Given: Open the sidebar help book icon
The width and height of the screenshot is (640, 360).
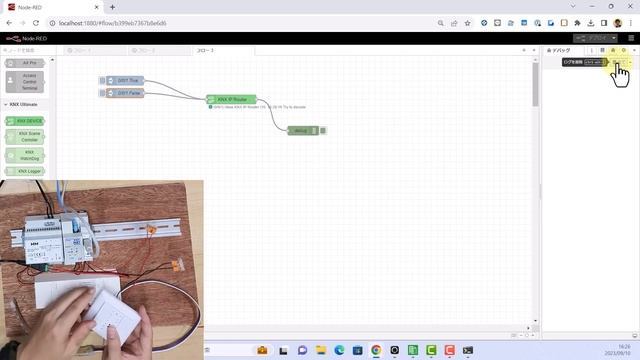Looking at the screenshot, I should point(602,50).
